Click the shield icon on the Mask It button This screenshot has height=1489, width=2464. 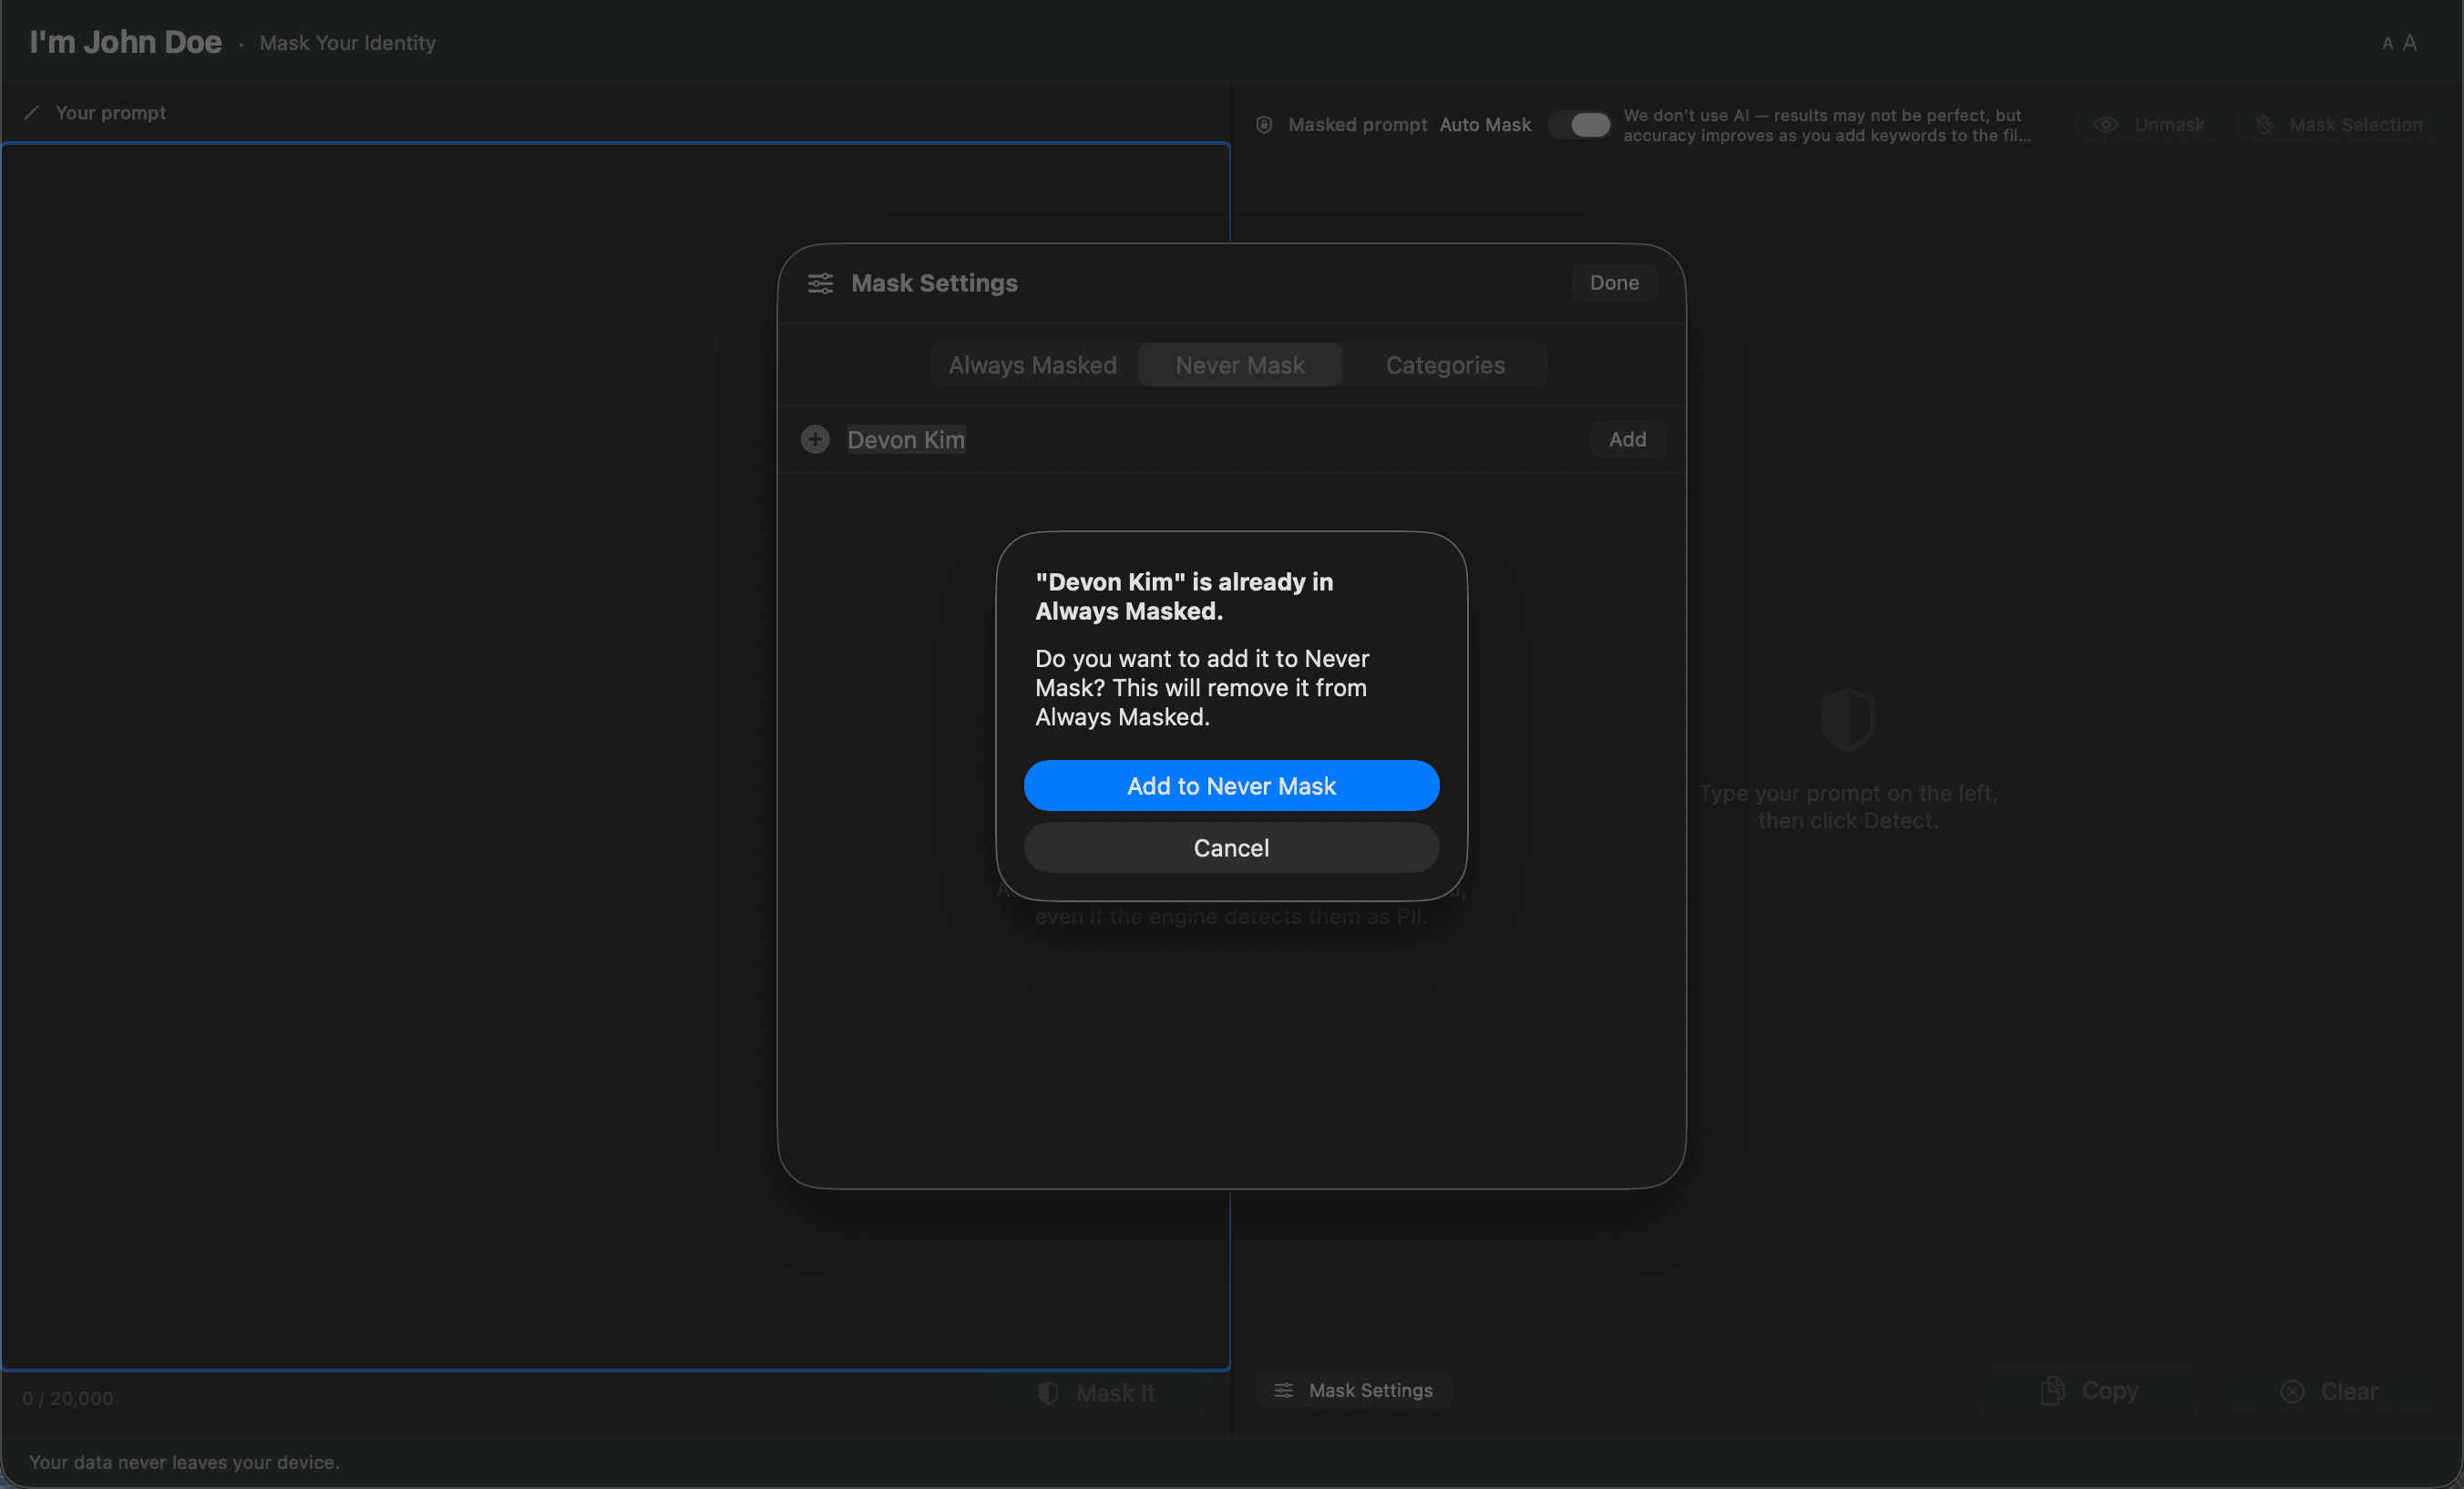1049,1392
